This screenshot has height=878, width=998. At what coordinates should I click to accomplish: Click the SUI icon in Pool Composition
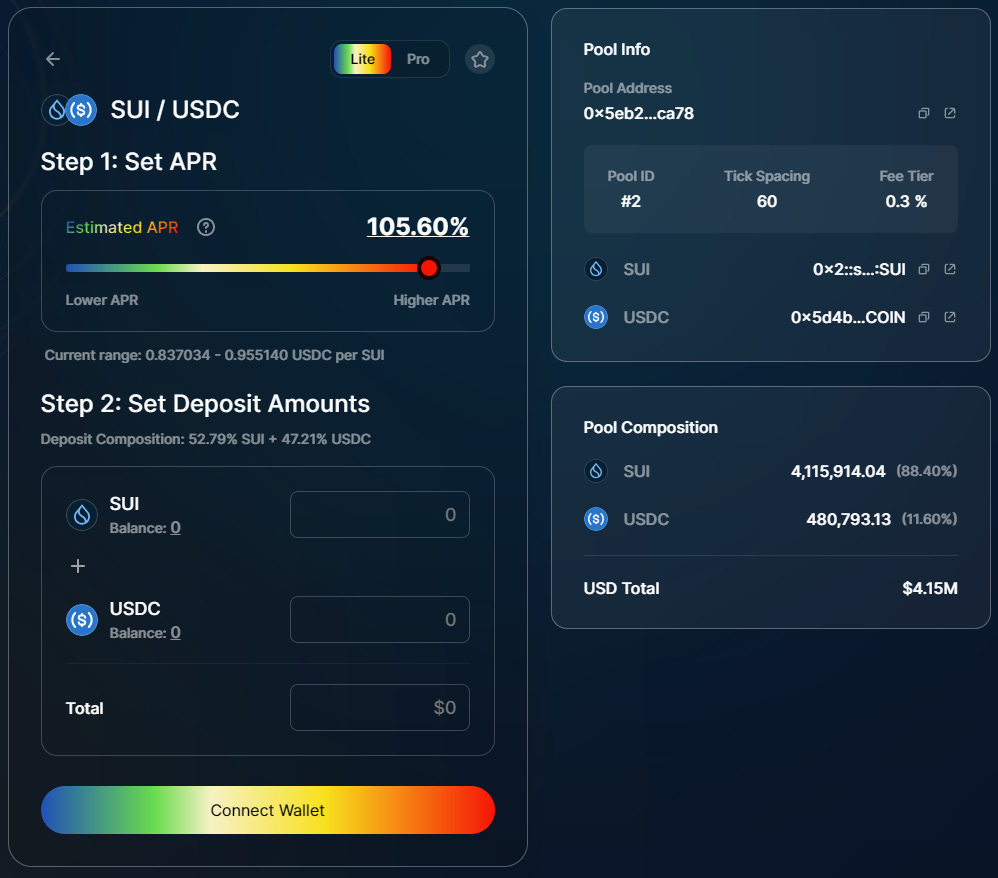point(596,471)
